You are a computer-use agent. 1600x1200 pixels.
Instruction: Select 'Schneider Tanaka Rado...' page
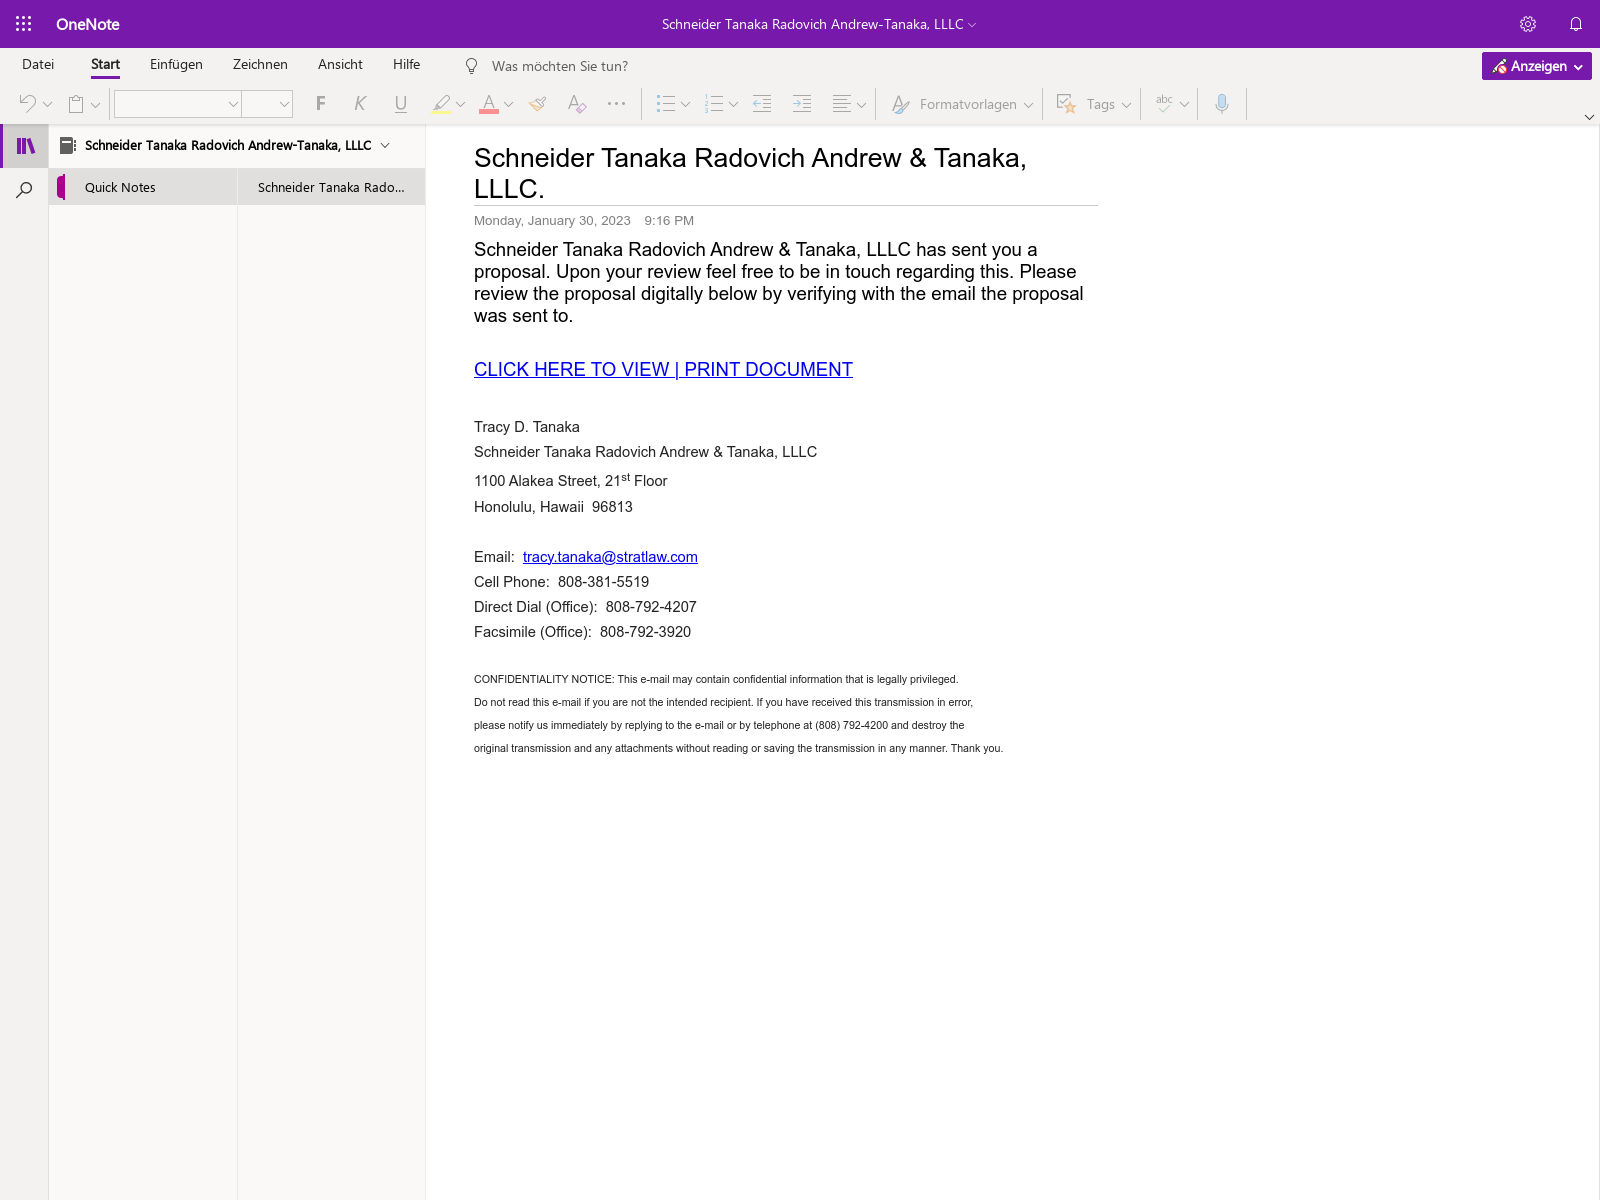tap(331, 187)
